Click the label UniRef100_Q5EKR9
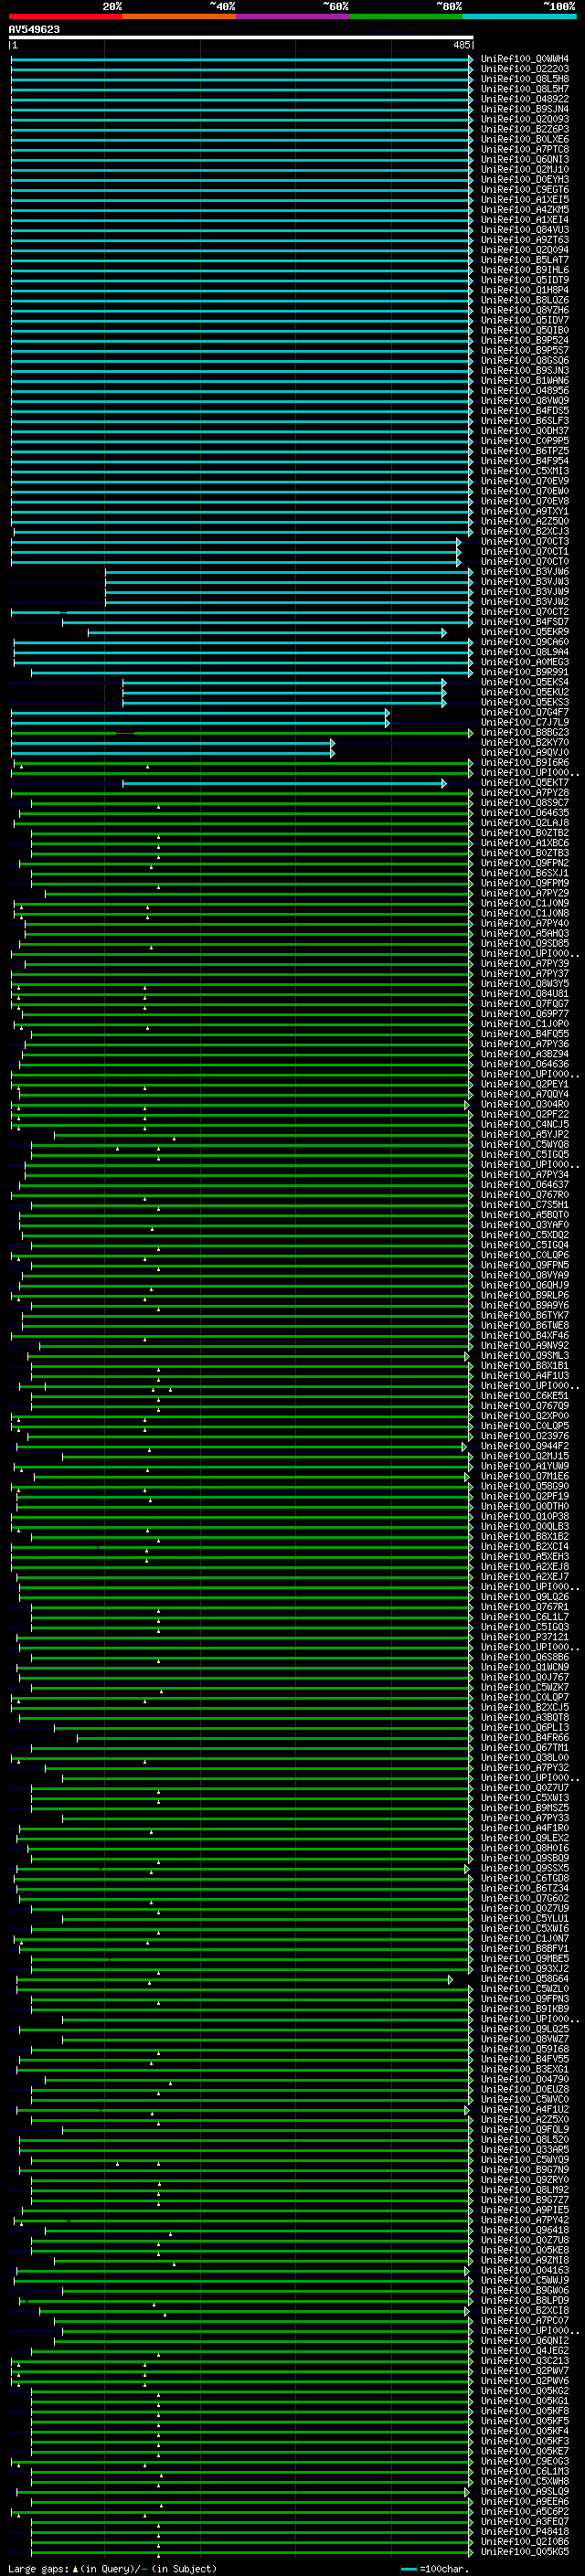This screenshot has height=2576, width=585. tap(525, 632)
